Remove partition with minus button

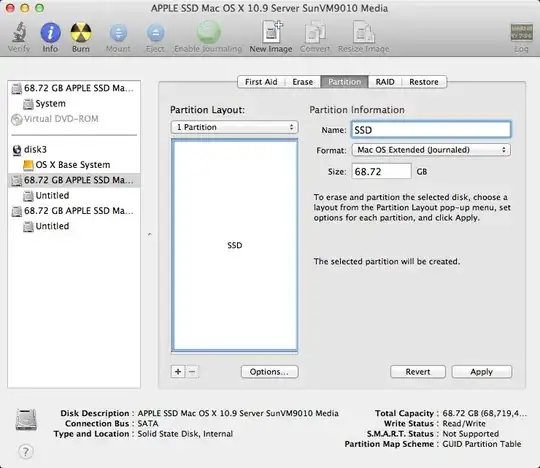193,372
